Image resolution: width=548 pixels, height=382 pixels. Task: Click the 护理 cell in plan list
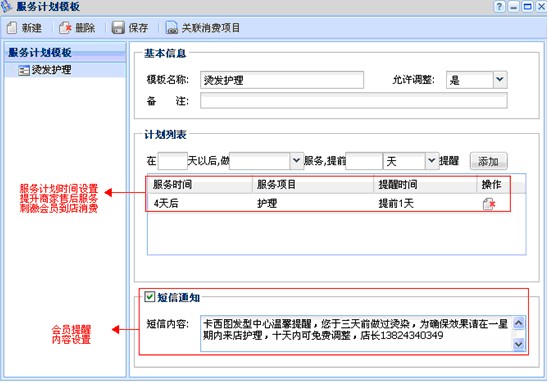click(267, 203)
